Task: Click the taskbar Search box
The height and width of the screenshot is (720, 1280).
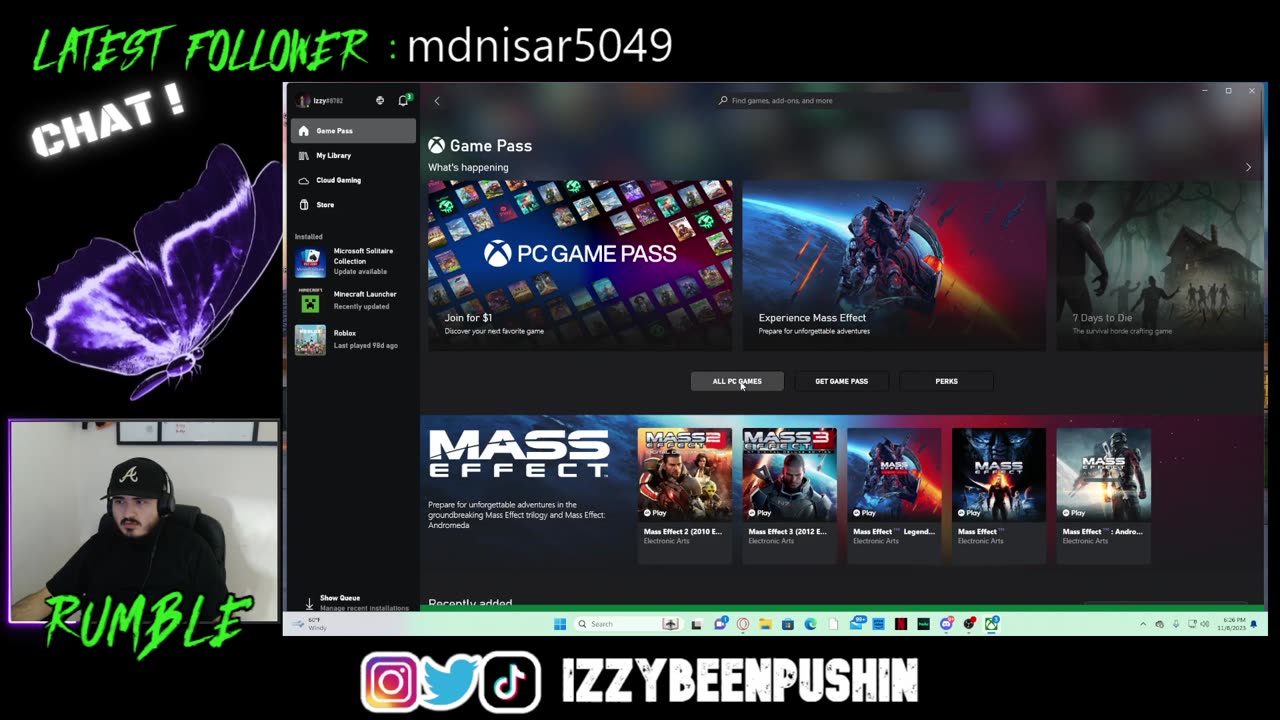Action: pos(630,624)
